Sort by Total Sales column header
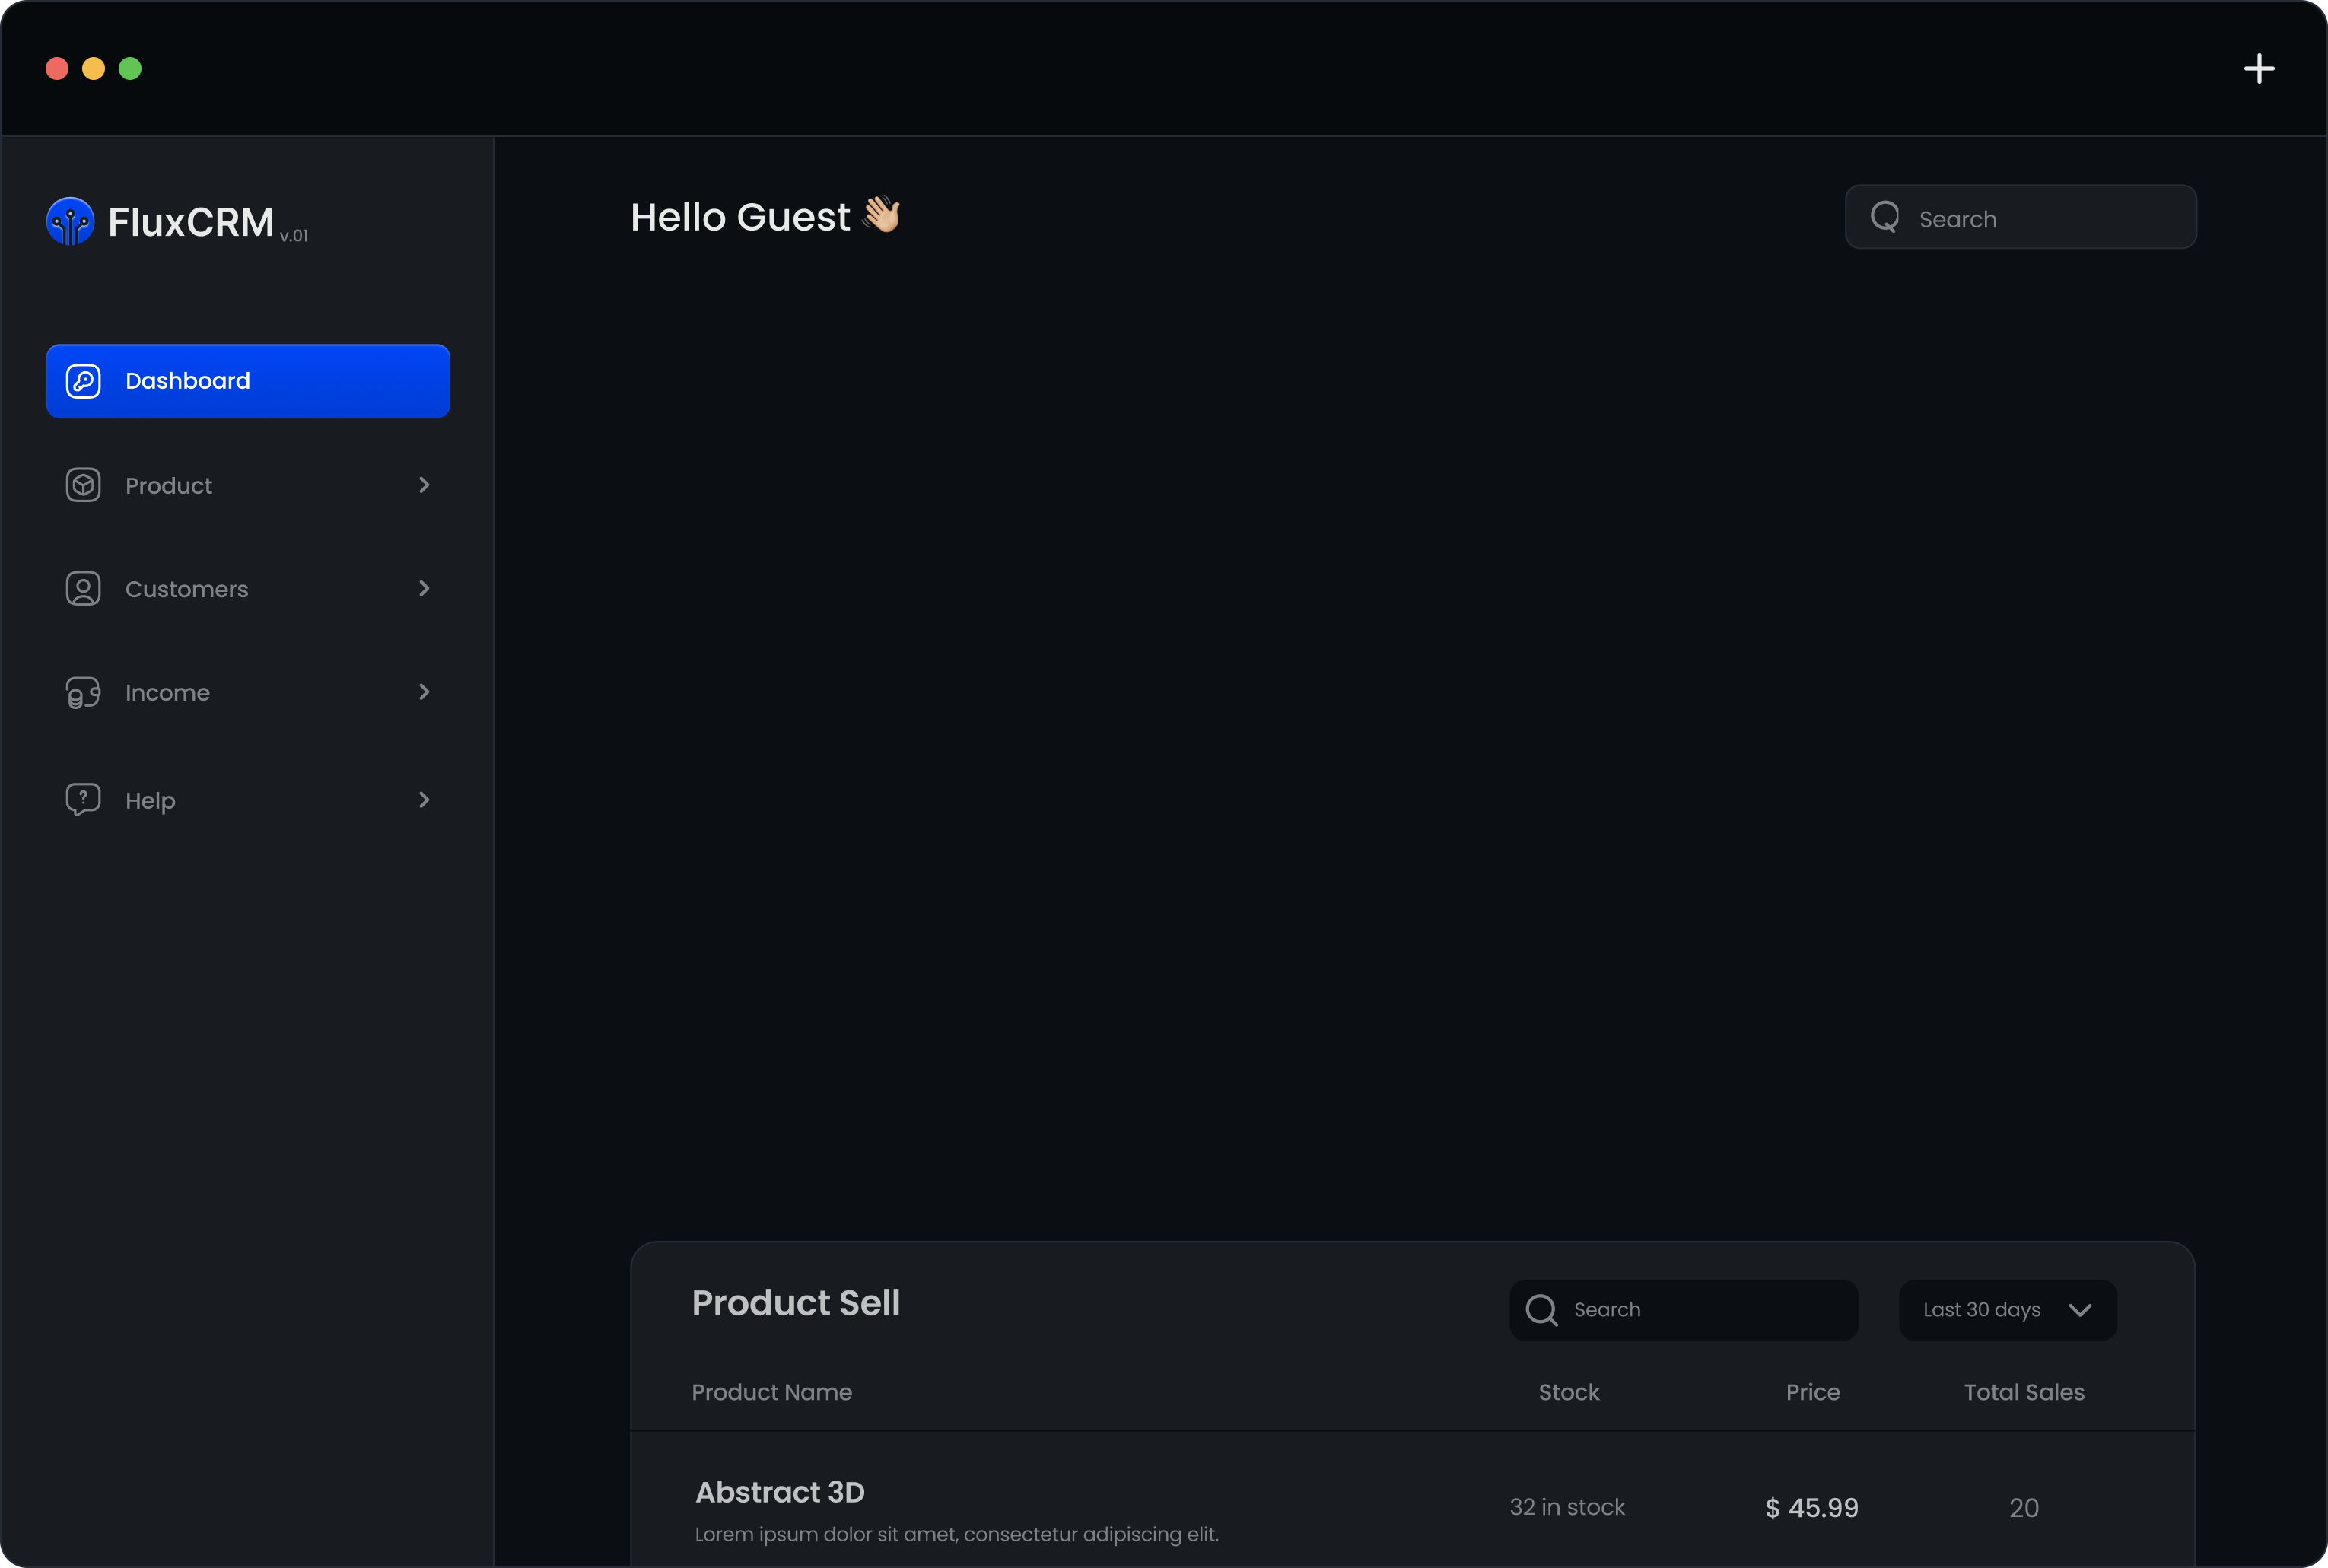2328x1568 pixels. (2024, 1392)
